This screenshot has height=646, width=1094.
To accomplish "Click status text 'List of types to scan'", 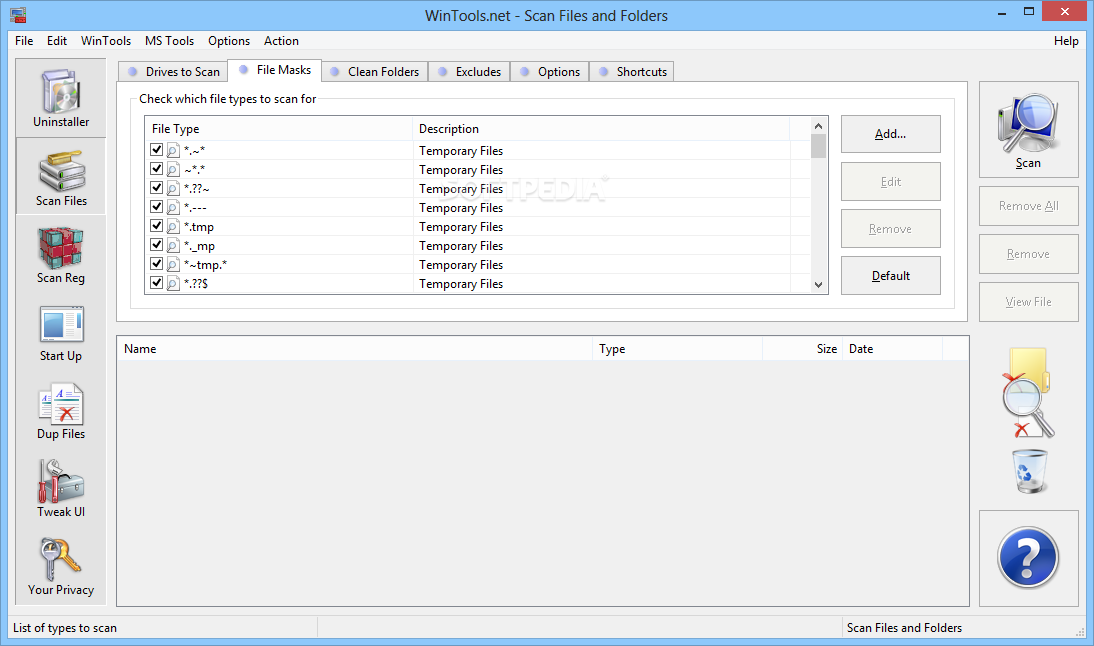I will pyautogui.click(x=65, y=628).
